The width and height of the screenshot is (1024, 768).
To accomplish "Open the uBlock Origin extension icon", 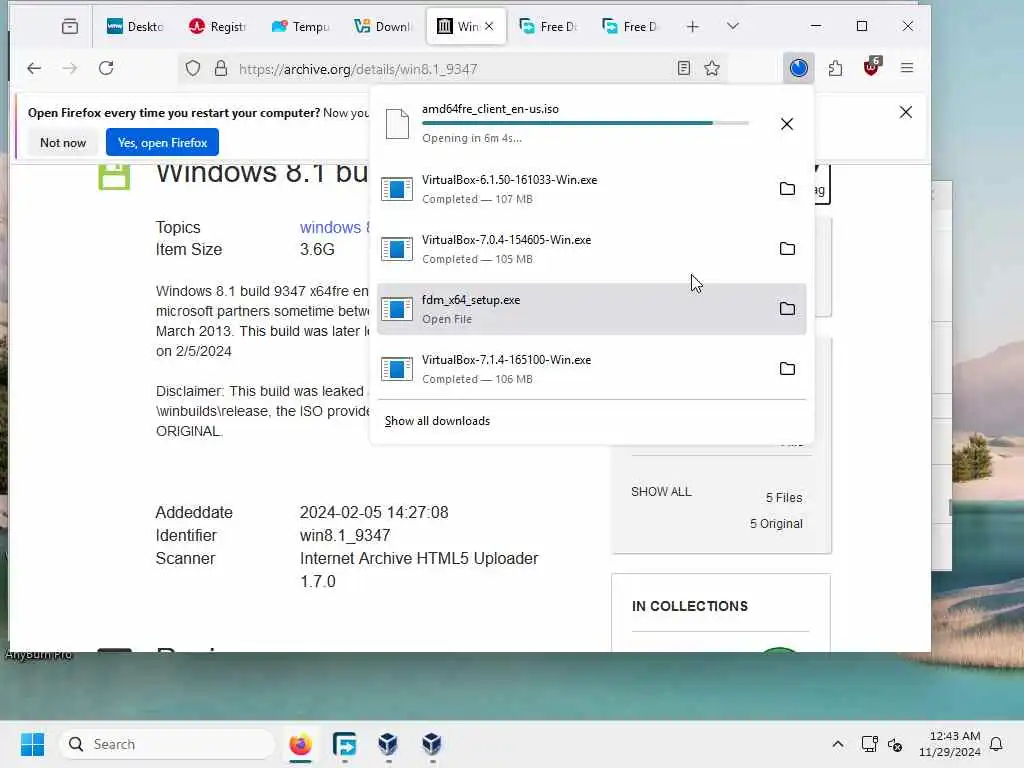I will 872,67.
